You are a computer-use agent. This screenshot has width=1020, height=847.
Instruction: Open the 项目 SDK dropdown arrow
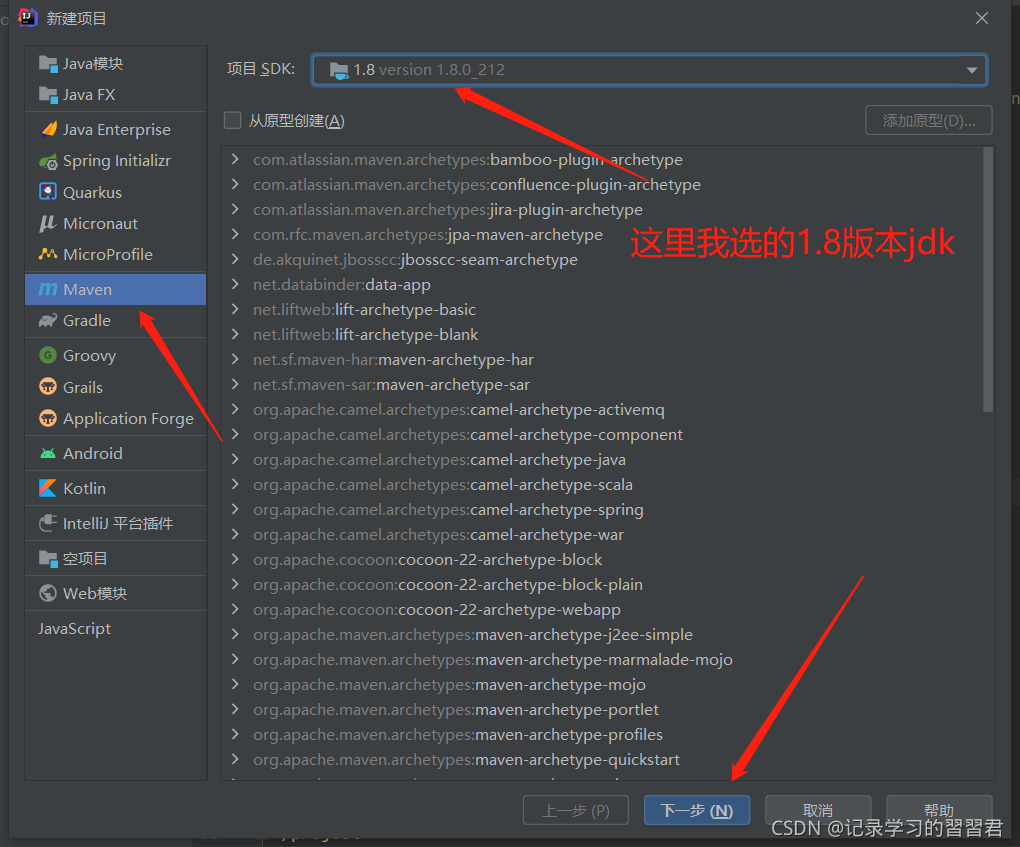point(972,70)
